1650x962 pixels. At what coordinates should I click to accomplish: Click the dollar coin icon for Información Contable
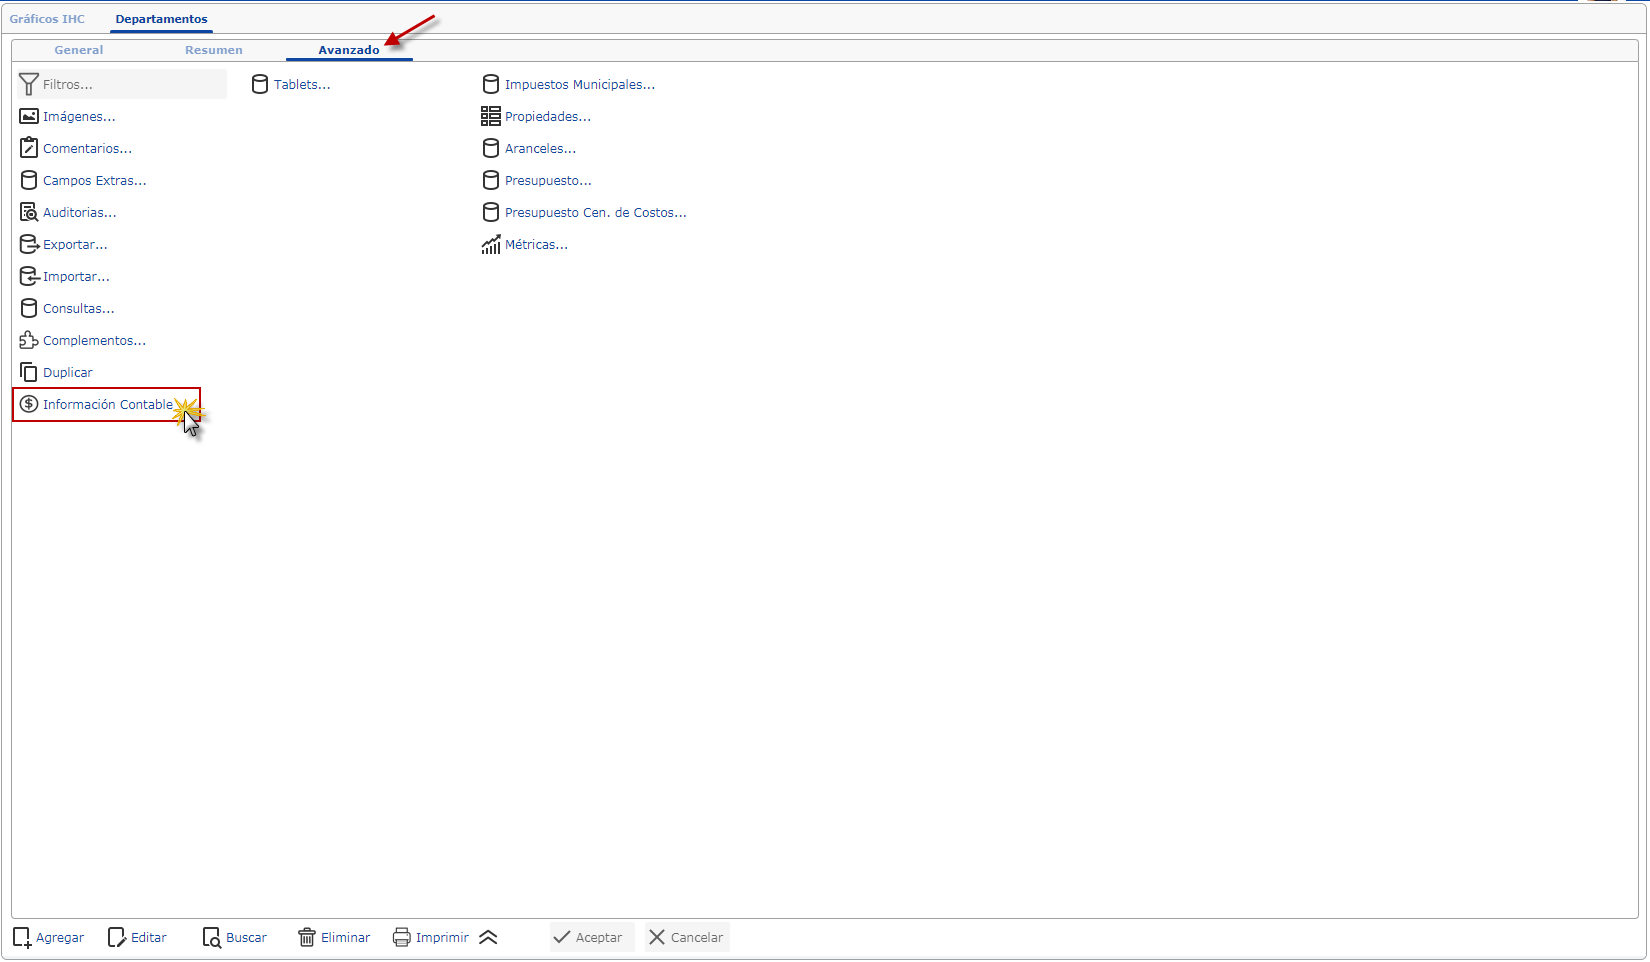29,405
